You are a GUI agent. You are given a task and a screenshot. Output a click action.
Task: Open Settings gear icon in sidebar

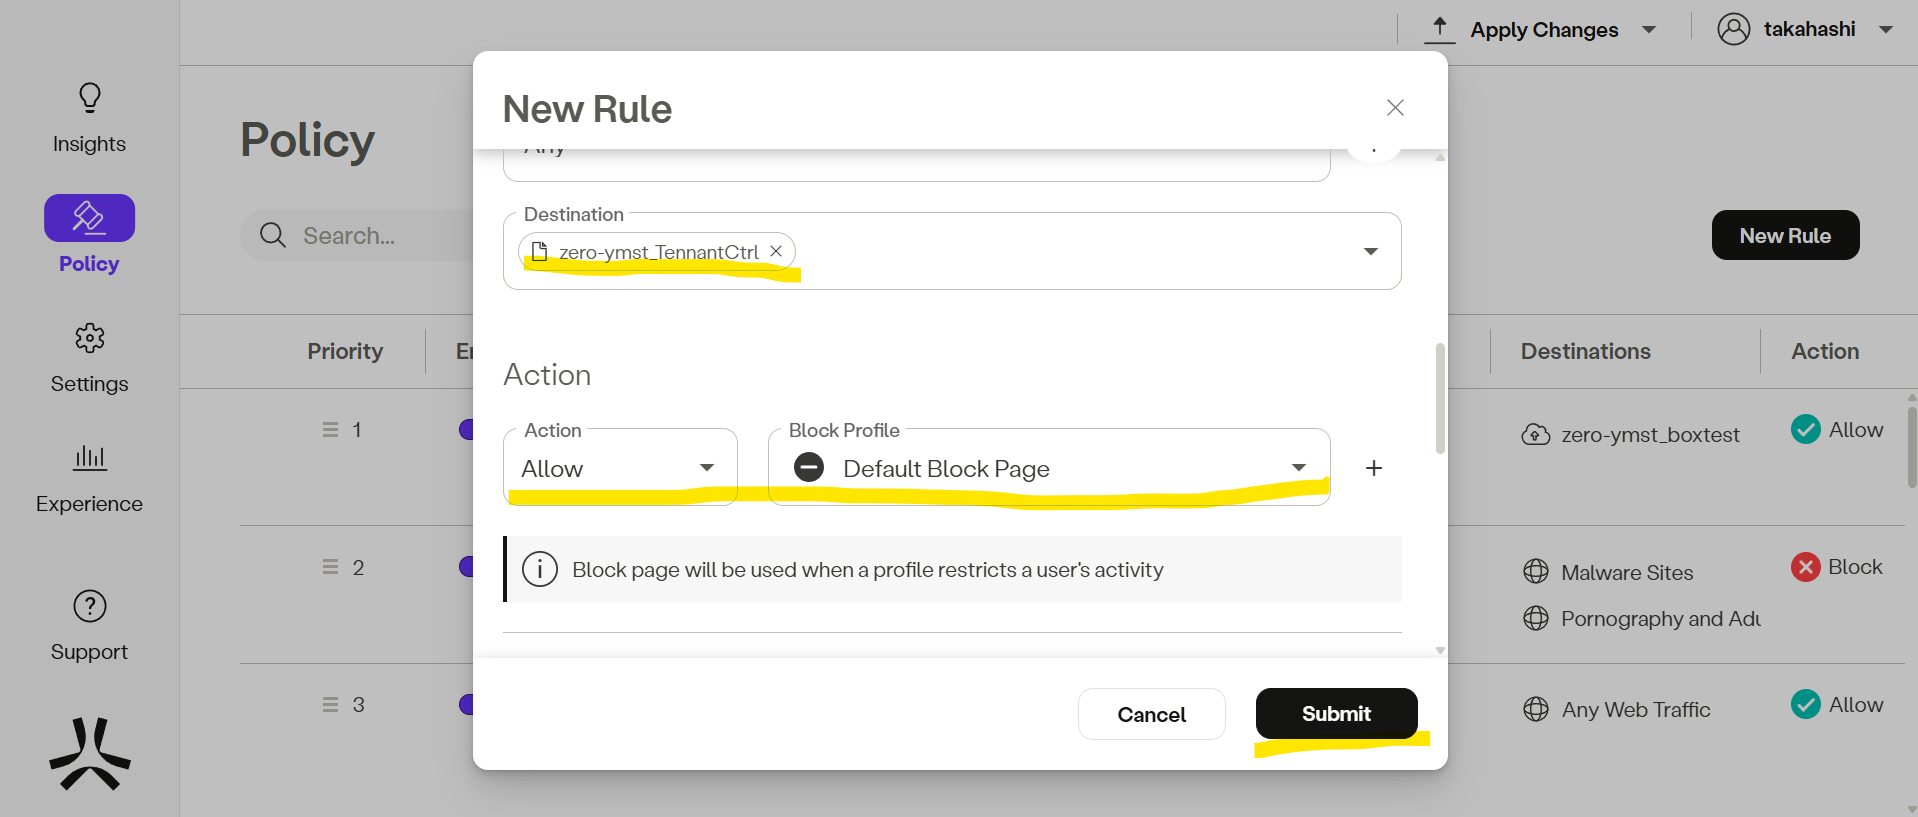click(x=90, y=338)
